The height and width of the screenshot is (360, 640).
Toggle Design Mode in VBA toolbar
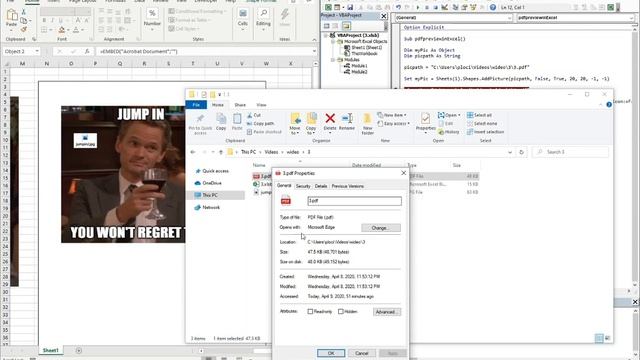coord(444,7)
